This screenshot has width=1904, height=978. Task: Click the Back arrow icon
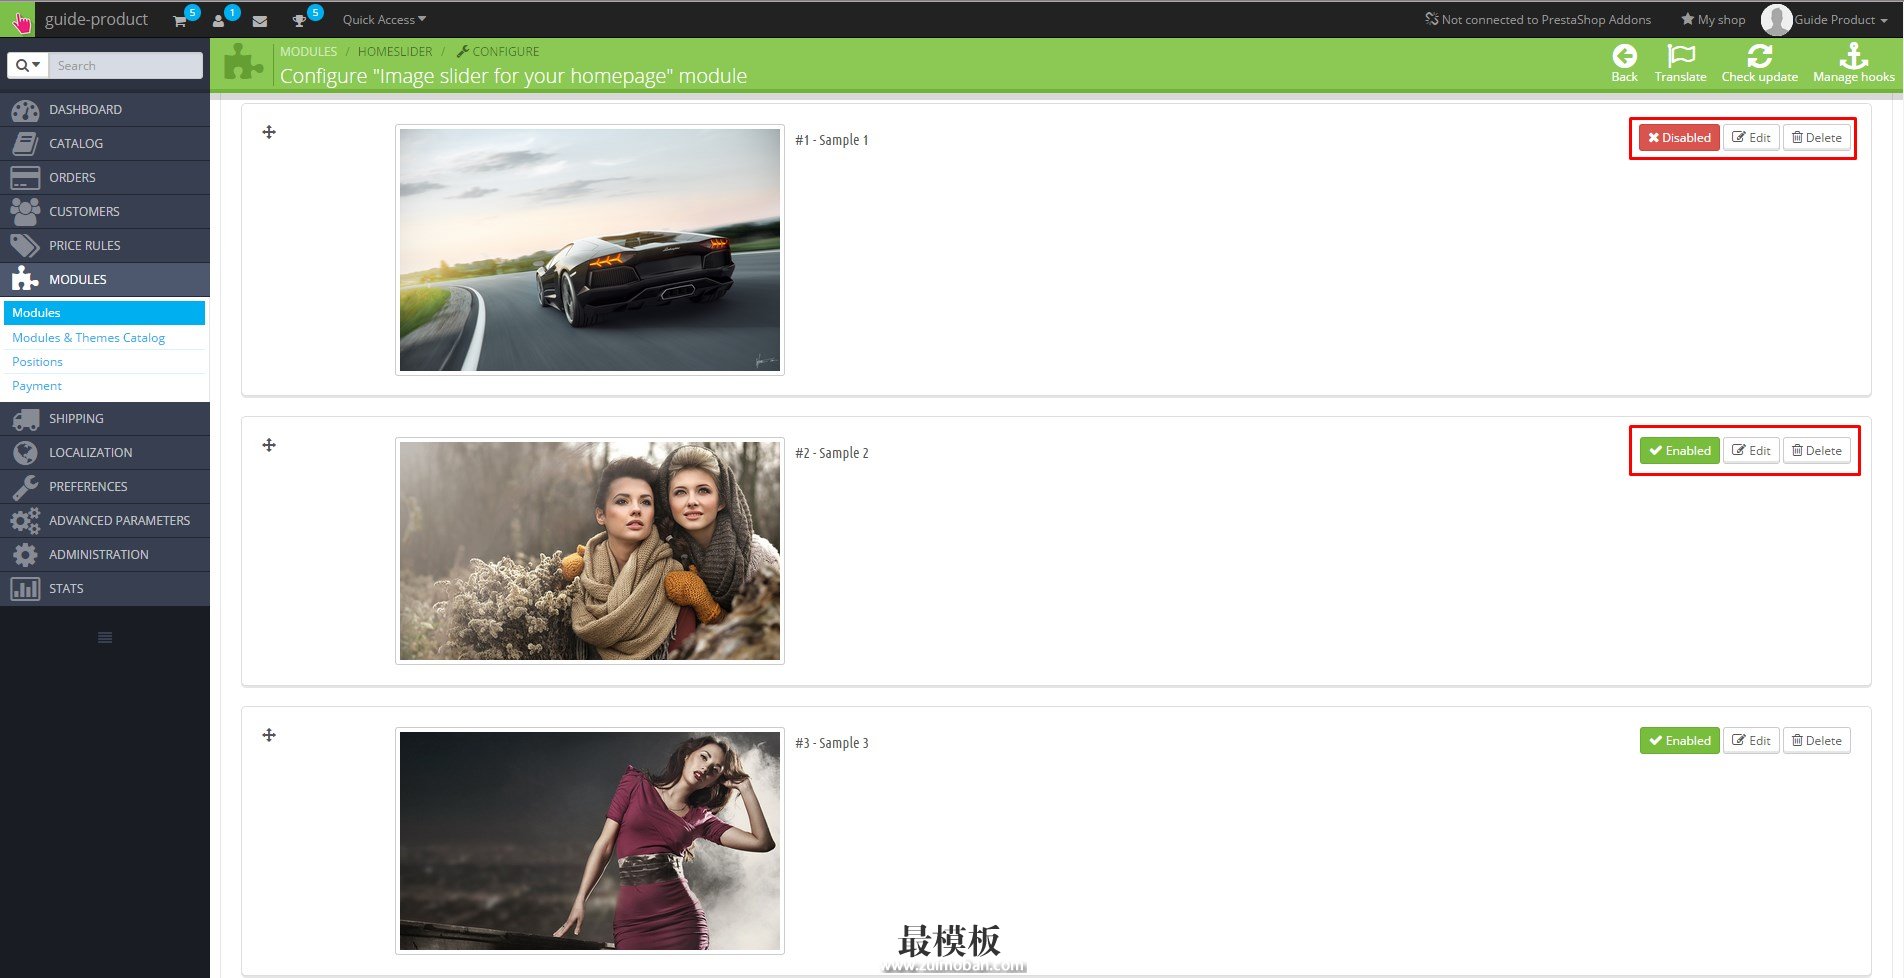(x=1624, y=56)
